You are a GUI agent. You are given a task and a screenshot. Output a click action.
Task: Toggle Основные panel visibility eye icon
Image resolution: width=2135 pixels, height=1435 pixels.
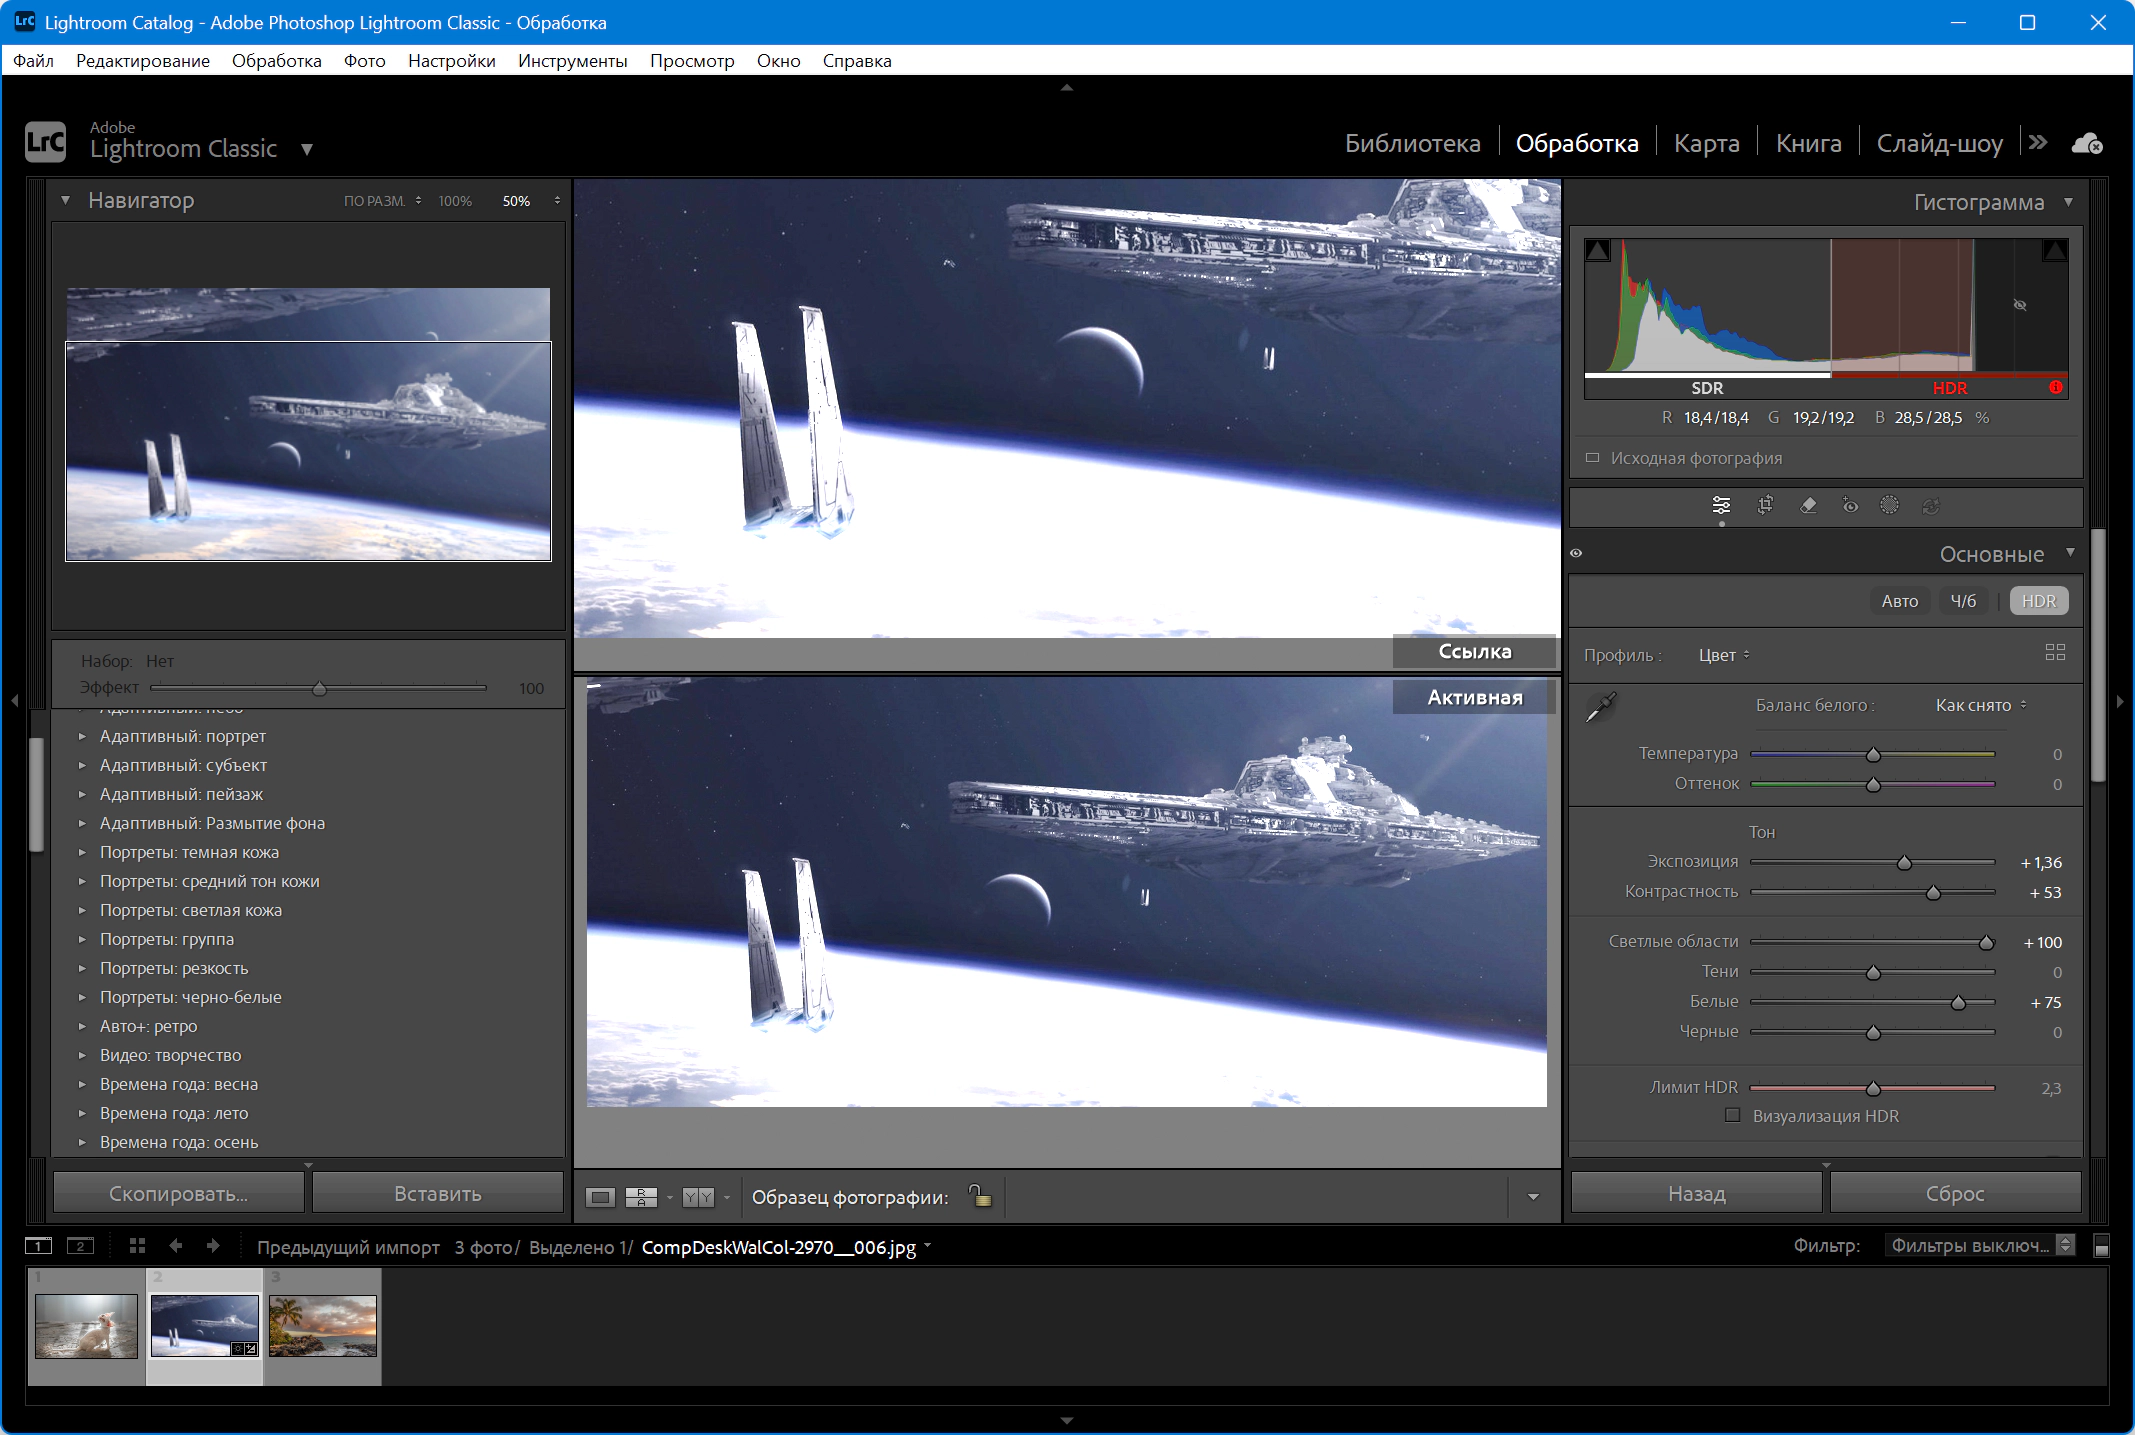(x=1576, y=553)
